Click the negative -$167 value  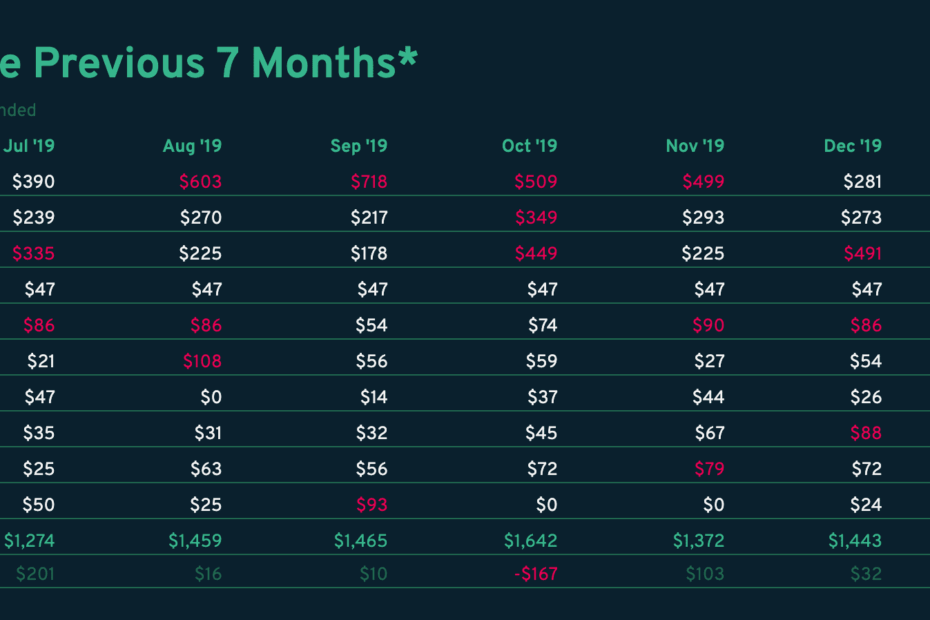pyautogui.click(x=536, y=574)
